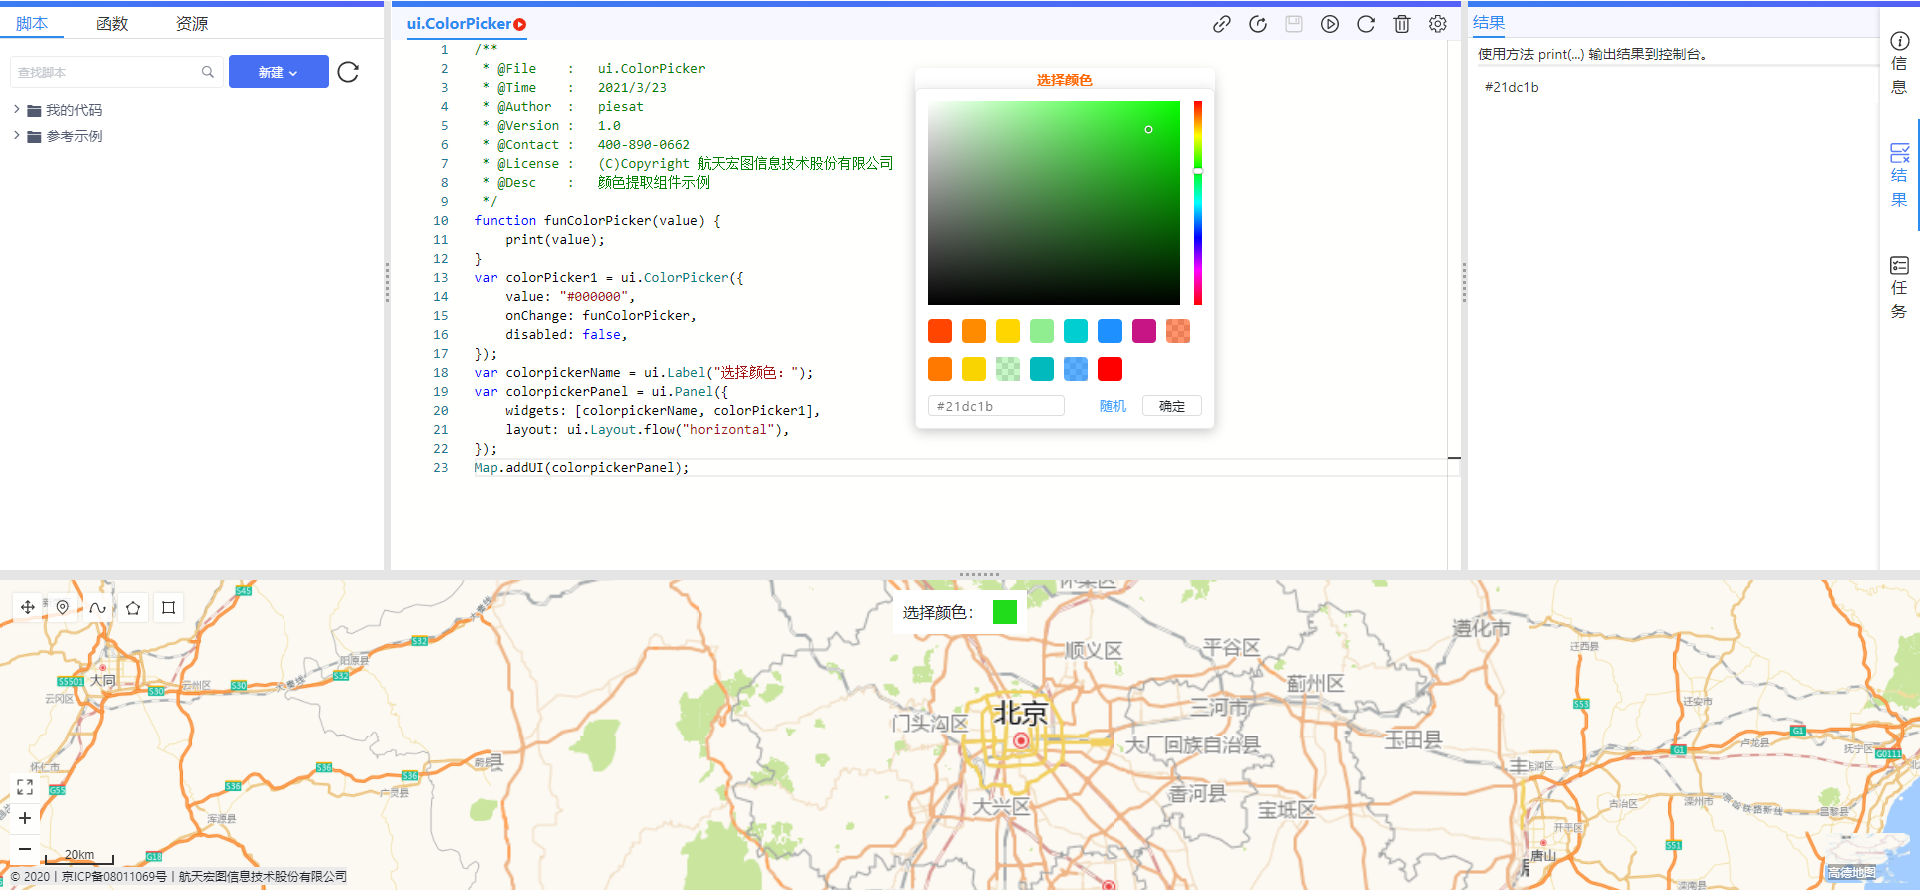Click the 北京 label on the map
1920x890 pixels.
tap(1021, 713)
